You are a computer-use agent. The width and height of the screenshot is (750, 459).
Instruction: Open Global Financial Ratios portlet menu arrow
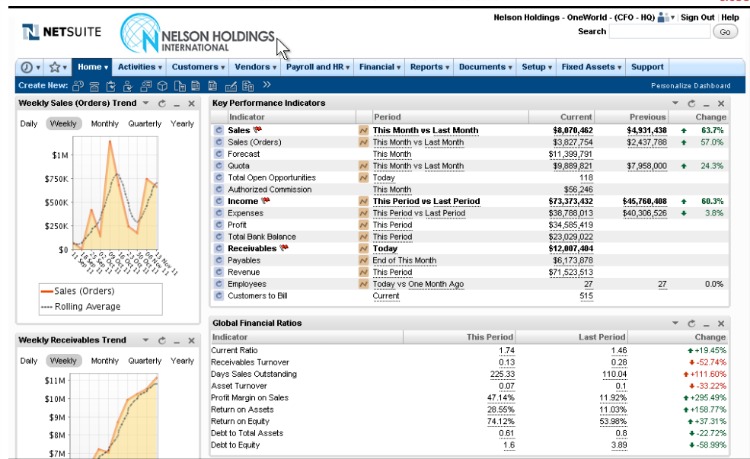[675, 323]
